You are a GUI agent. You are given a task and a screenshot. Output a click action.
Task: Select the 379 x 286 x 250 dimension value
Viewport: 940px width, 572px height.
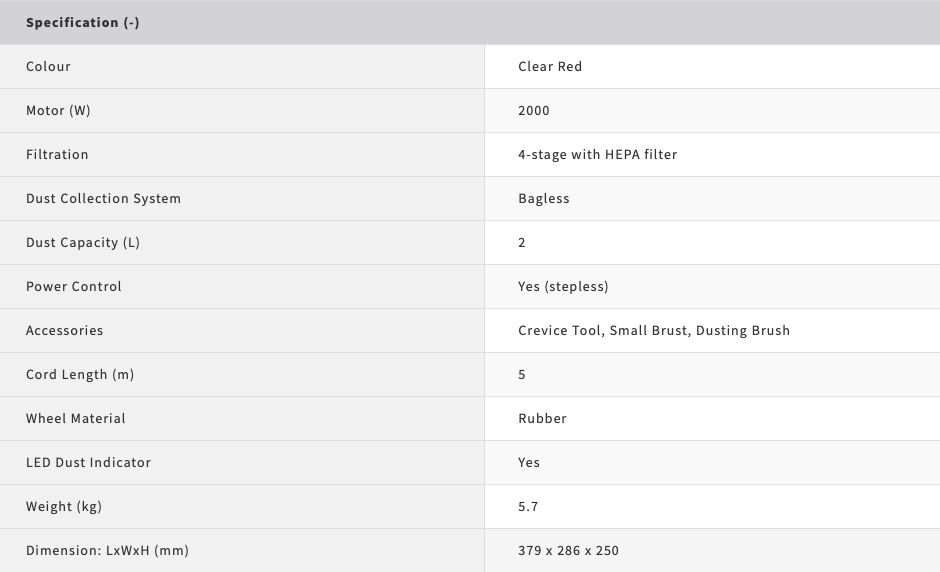click(x=569, y=550)
